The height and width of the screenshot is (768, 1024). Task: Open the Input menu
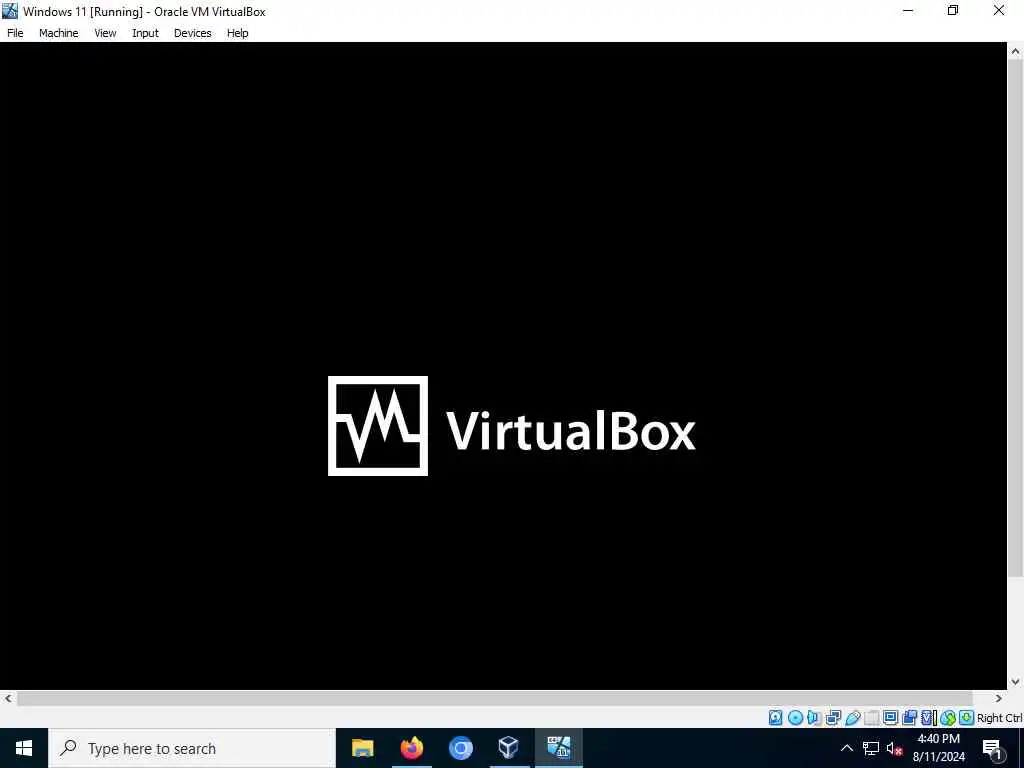(x=145, y=33)
